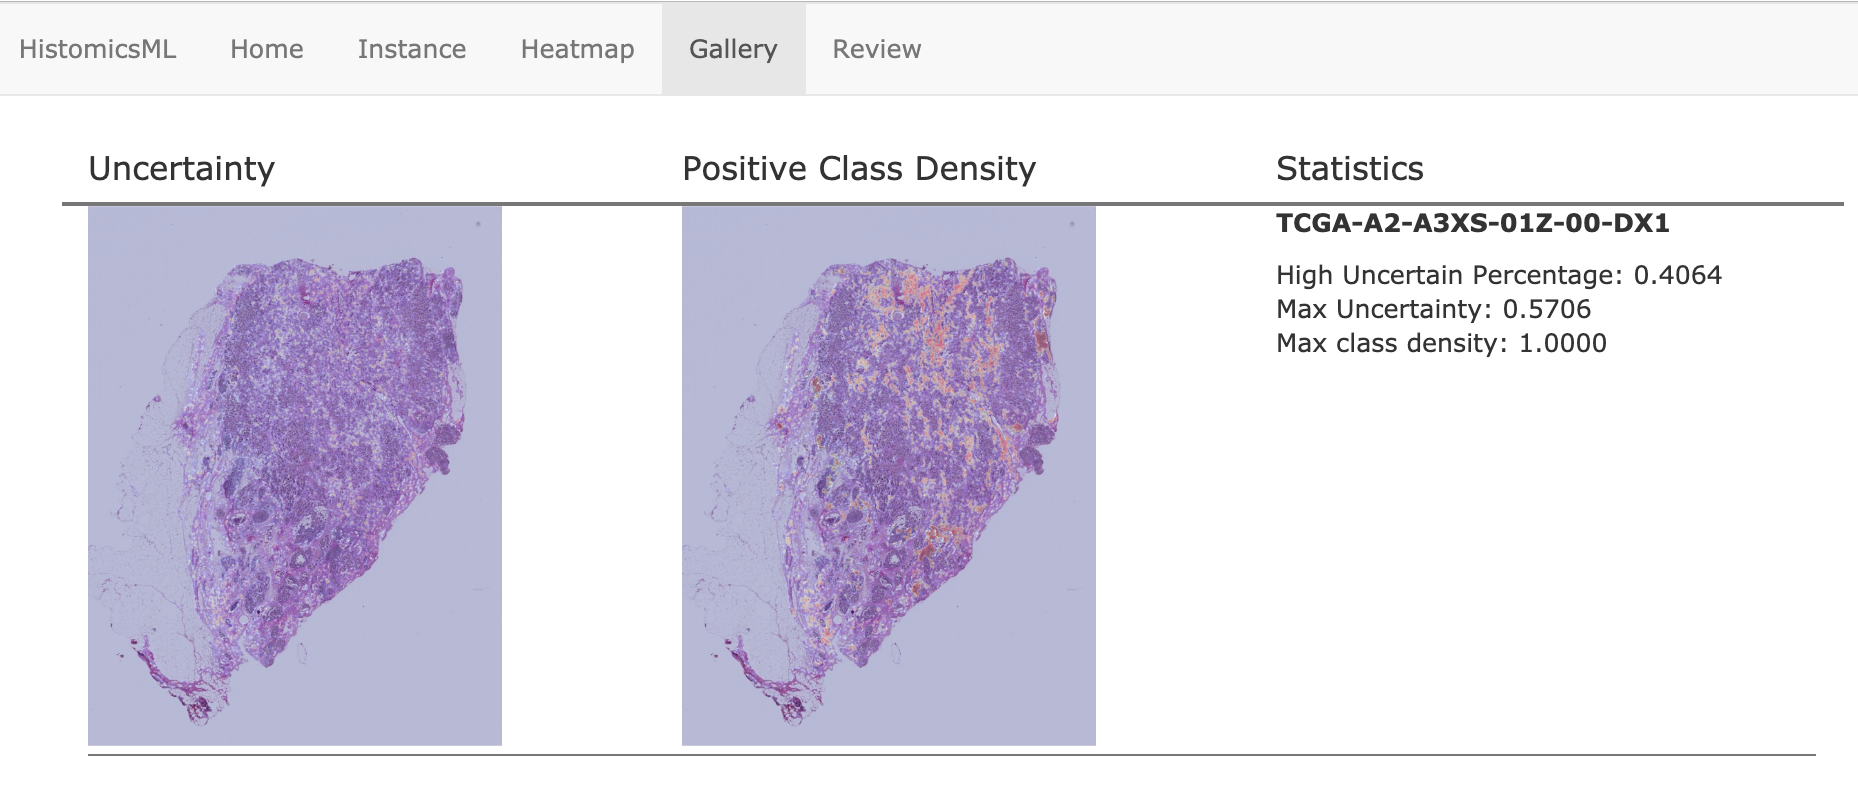1858x790 pixels.
Task: Click the High Uncertain Percentage label
Action: click(1449, 275)
